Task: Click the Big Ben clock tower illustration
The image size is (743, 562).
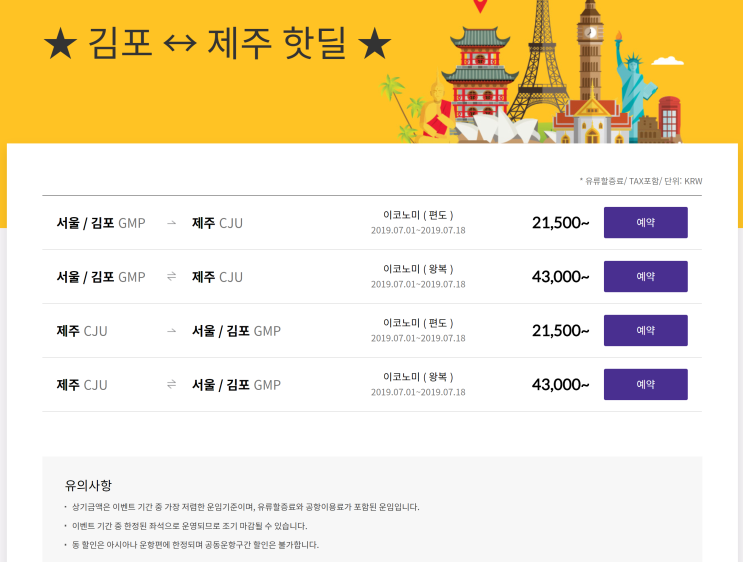Action: pyautogui.click(x=590, y=50)
